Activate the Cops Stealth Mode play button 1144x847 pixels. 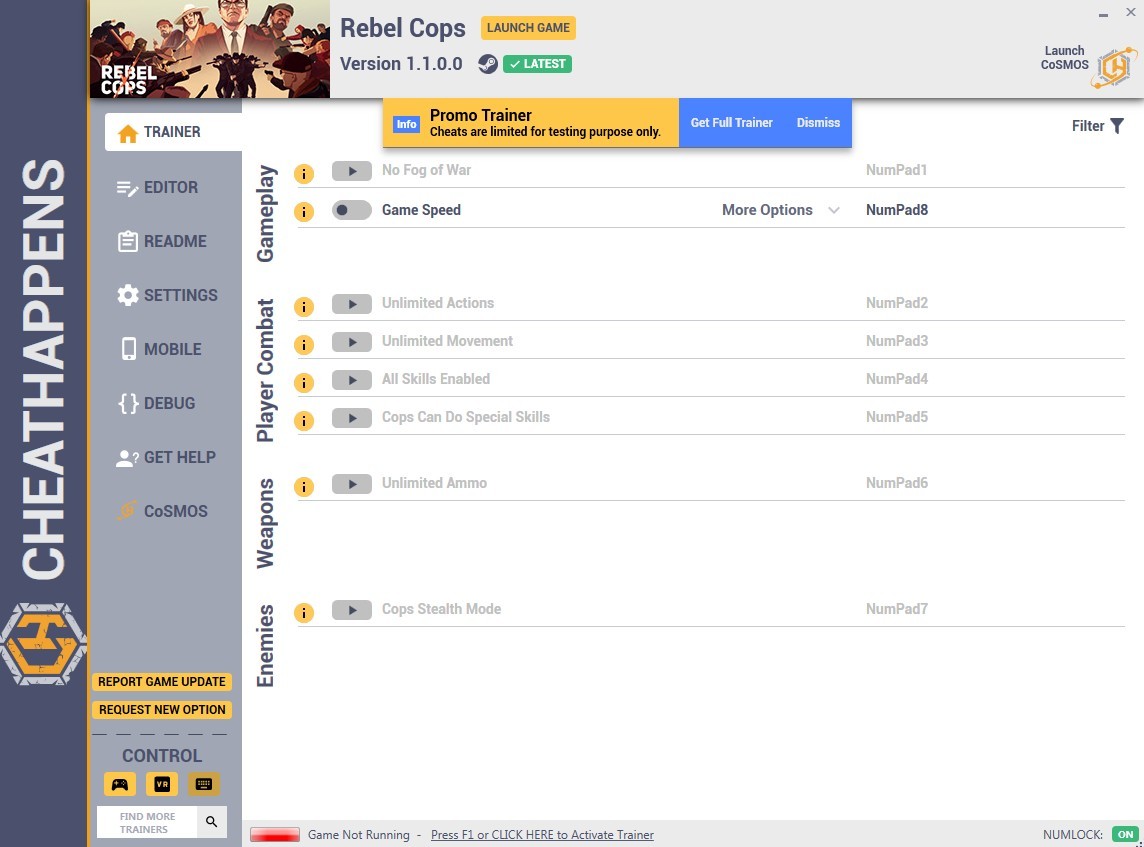tap(352, 610)
